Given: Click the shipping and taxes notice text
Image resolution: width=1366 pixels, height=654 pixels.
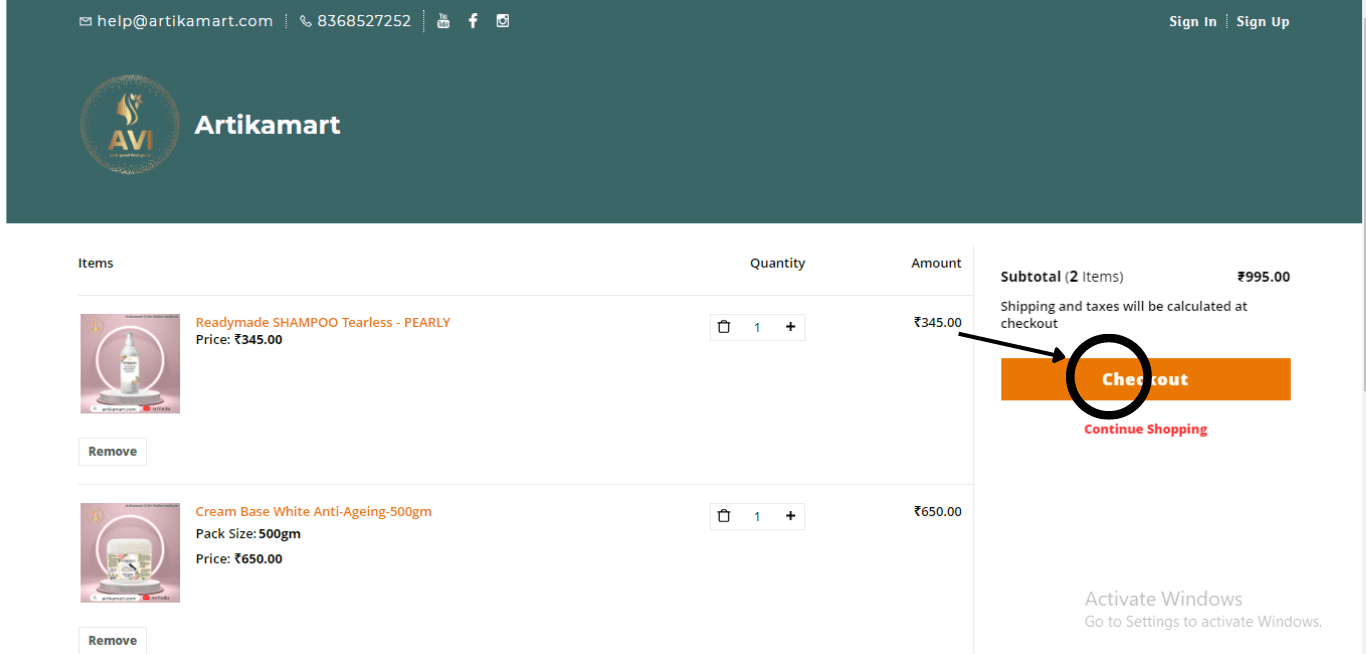Looking at the screenshot, I should coord(1124,315).
